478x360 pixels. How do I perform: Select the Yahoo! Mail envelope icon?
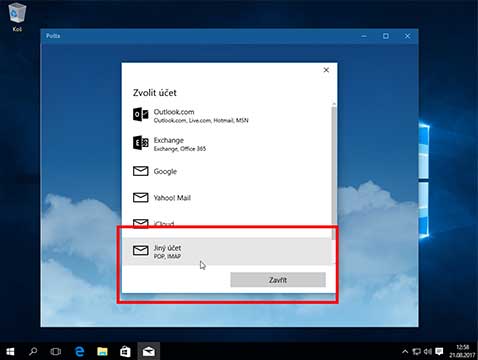coord(141,198)
